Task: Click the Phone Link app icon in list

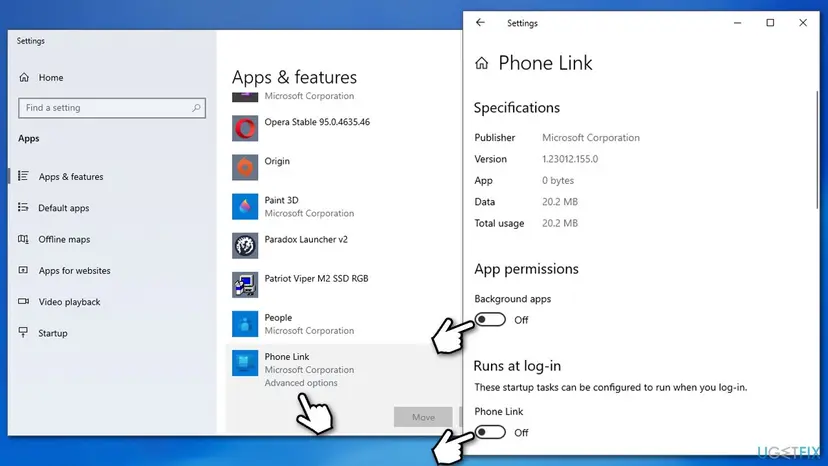Action: [x=245, y=363]
